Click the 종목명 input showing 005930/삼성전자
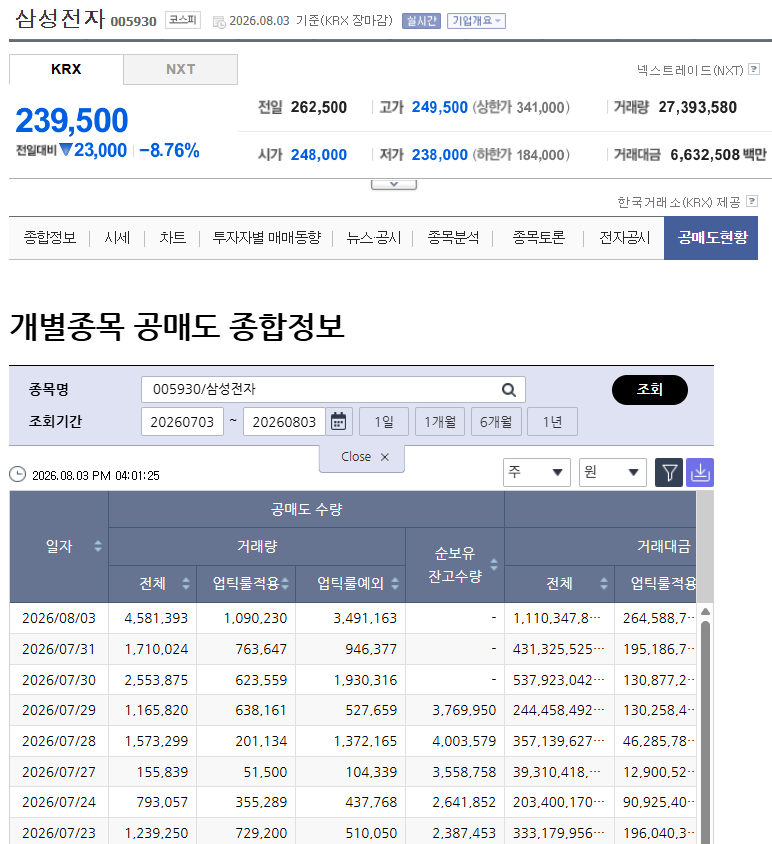The width and height of the screenshot is (772, 844). click(x=333, y=390)
